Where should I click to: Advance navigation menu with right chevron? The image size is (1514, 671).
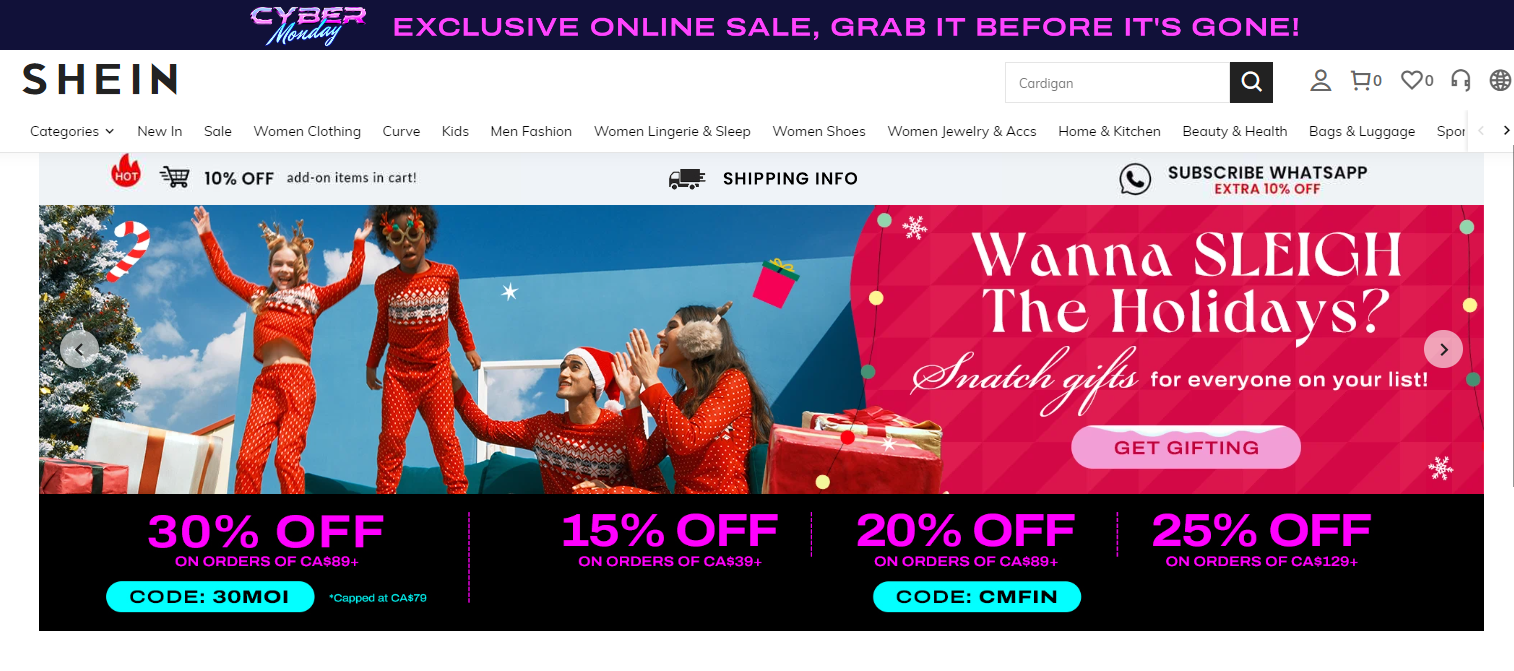(x=1506, y=131)
